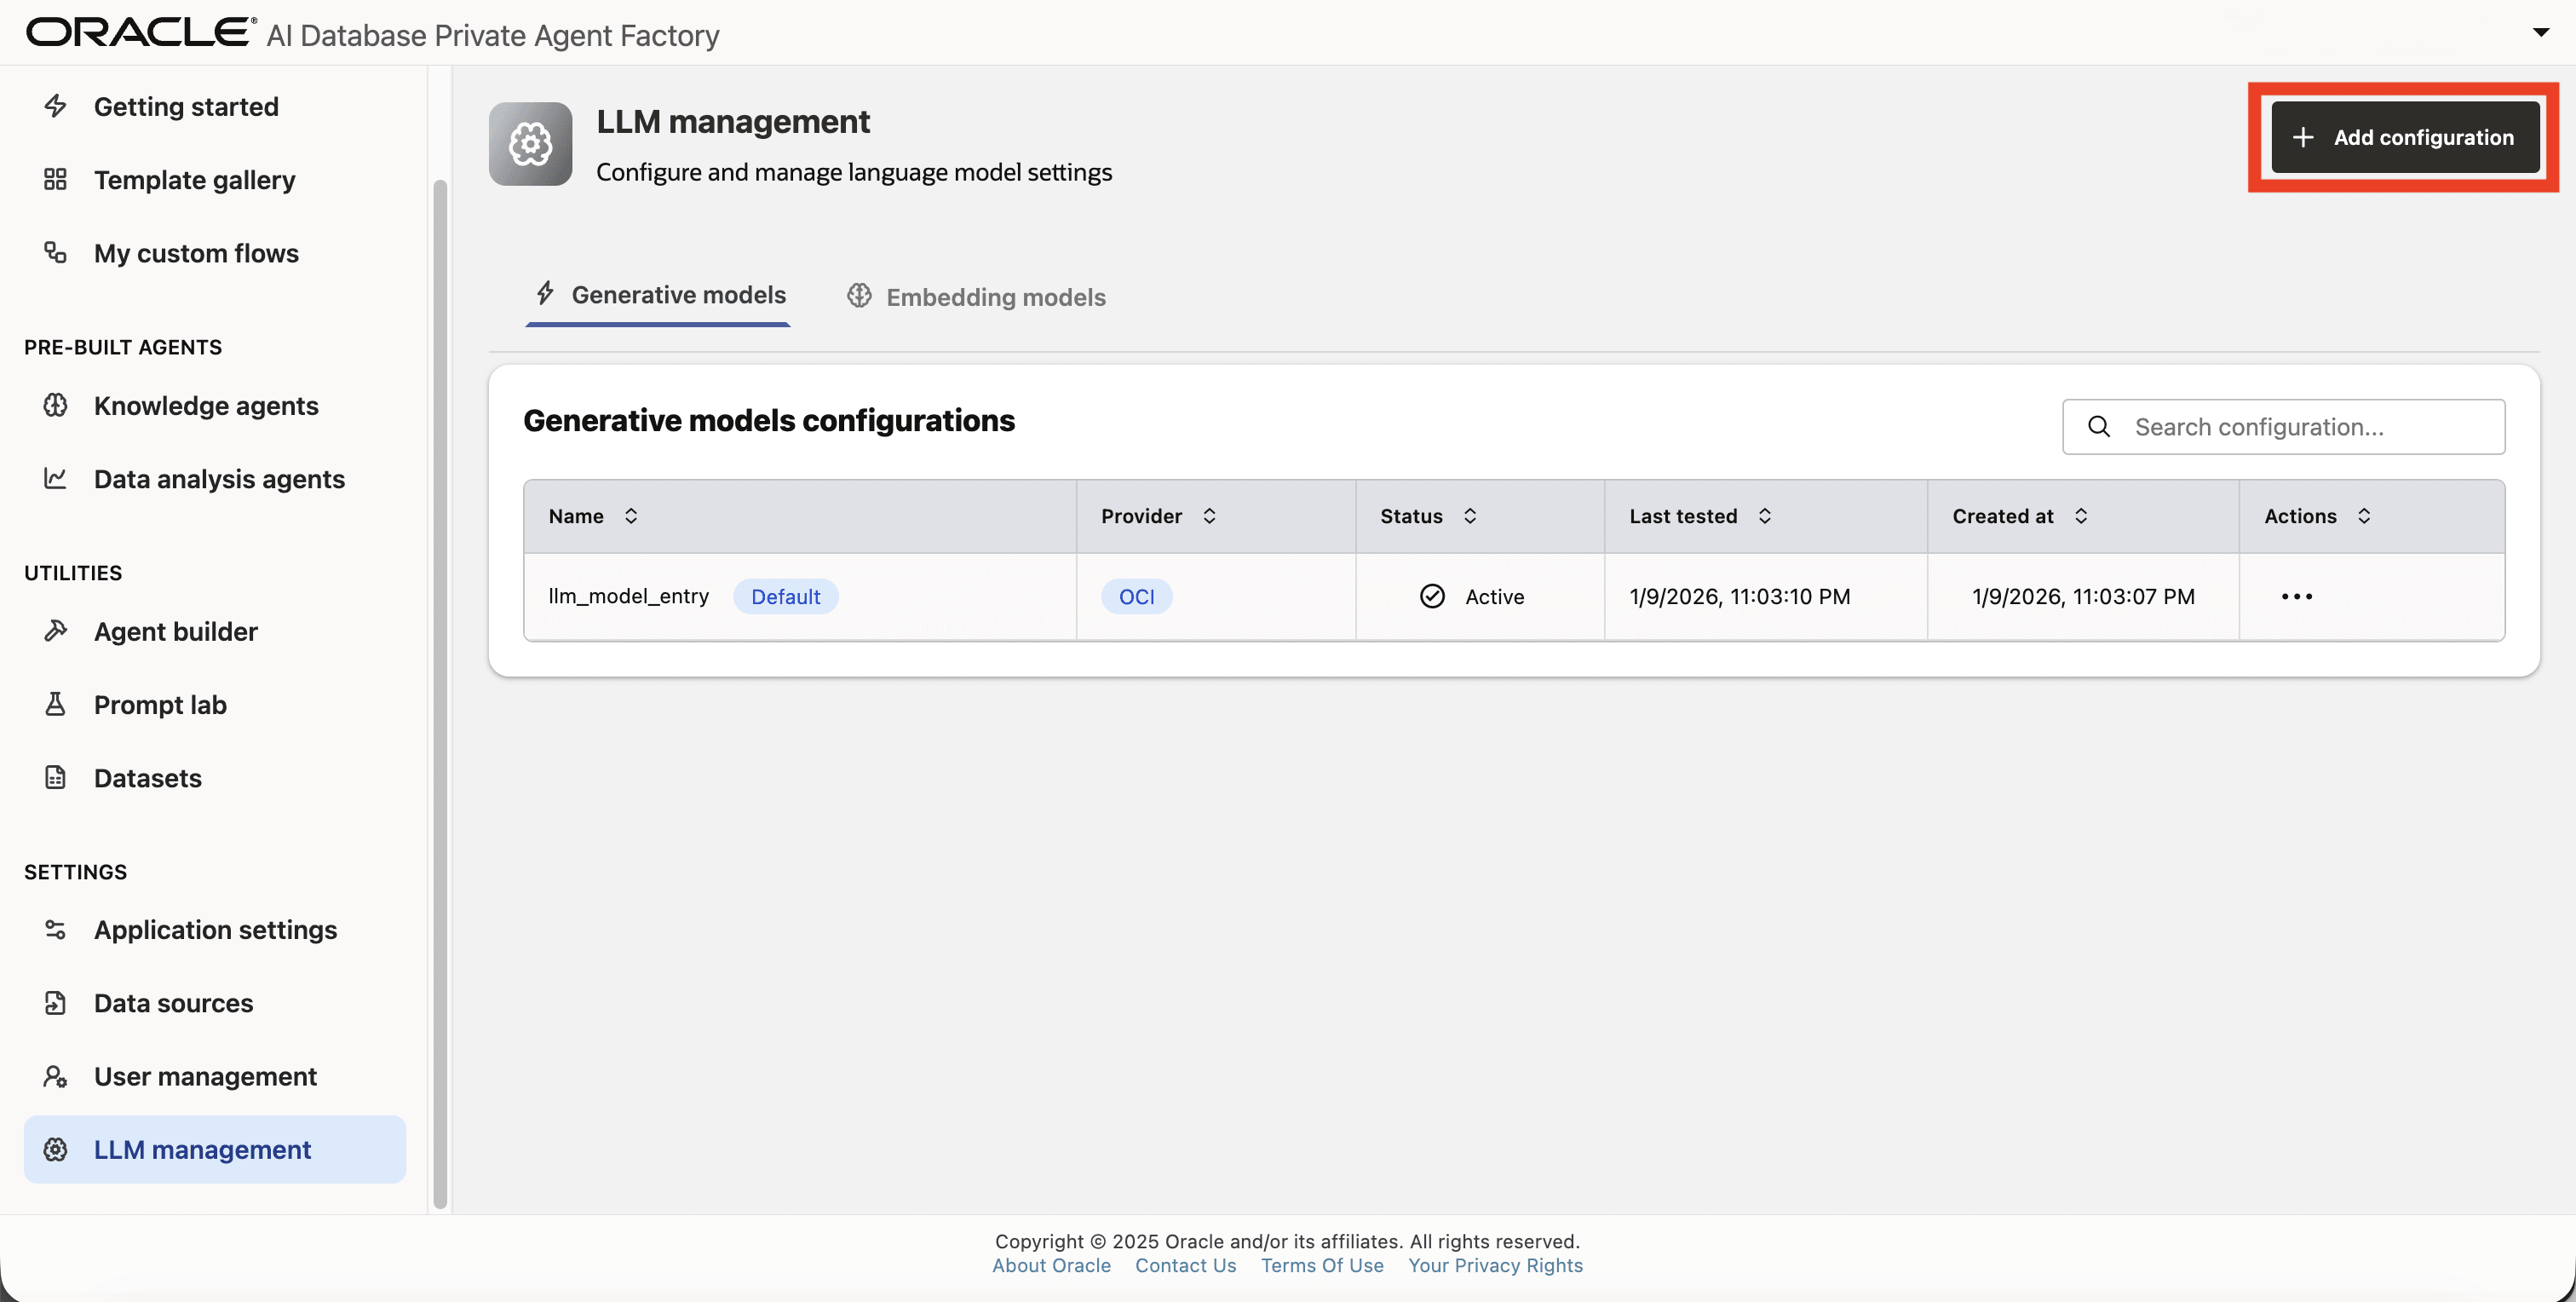Sort the table by Provider column

pos(1209,516)
